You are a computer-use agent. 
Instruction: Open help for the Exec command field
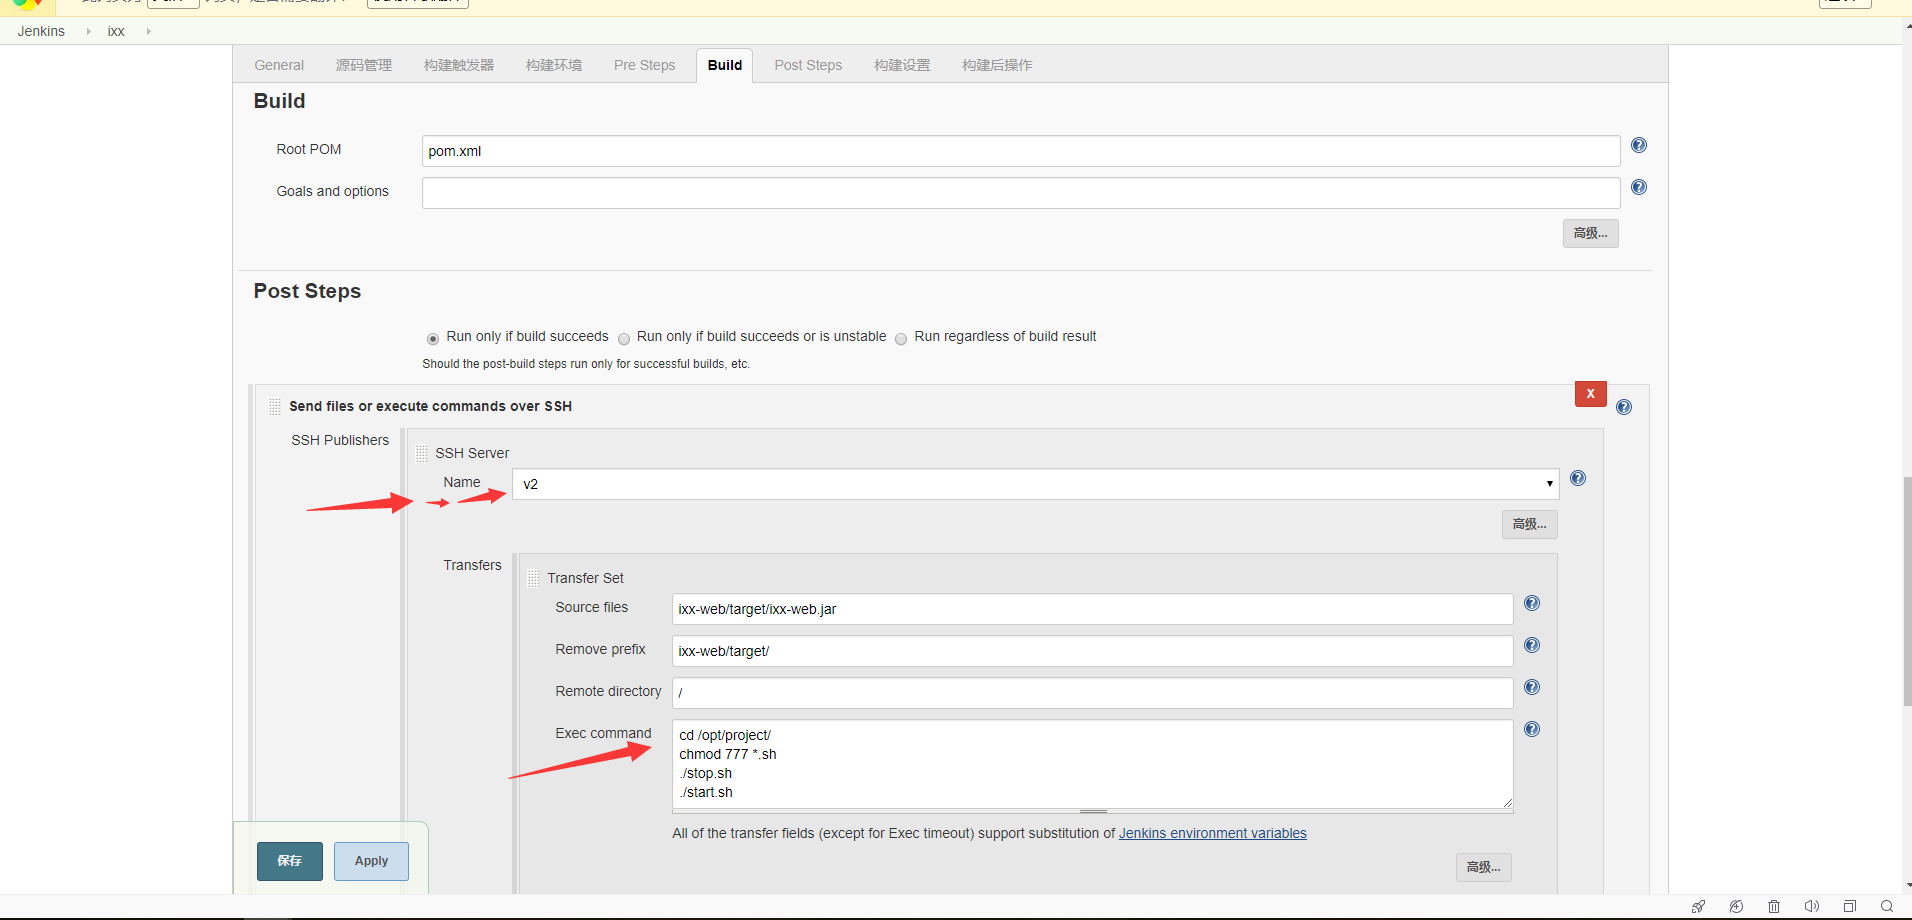click(x=1531, y=730)
